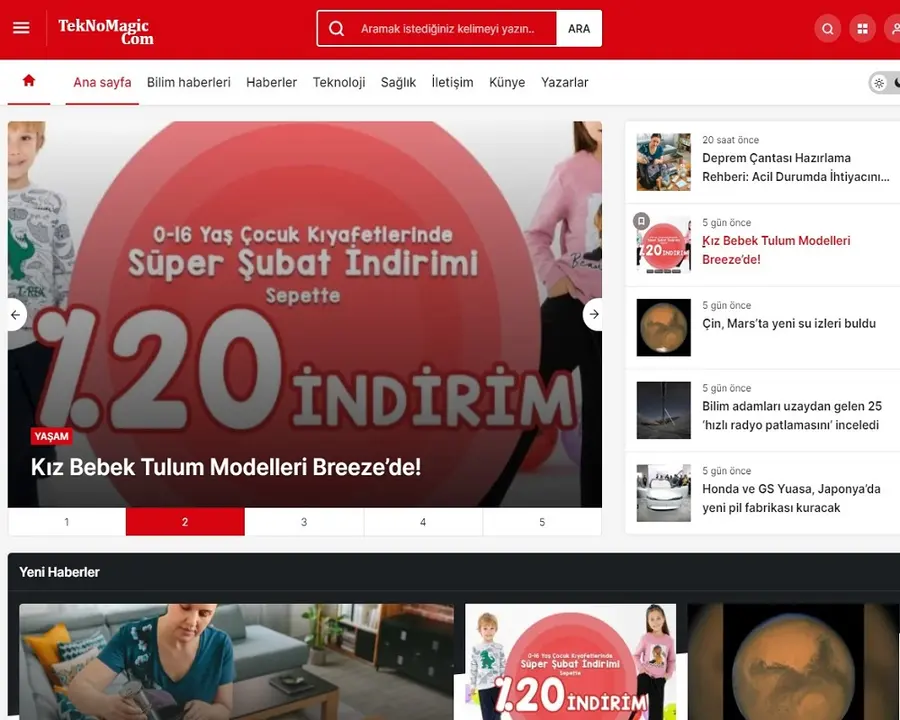Click the Honda car thumbnail image

(664, 493)
